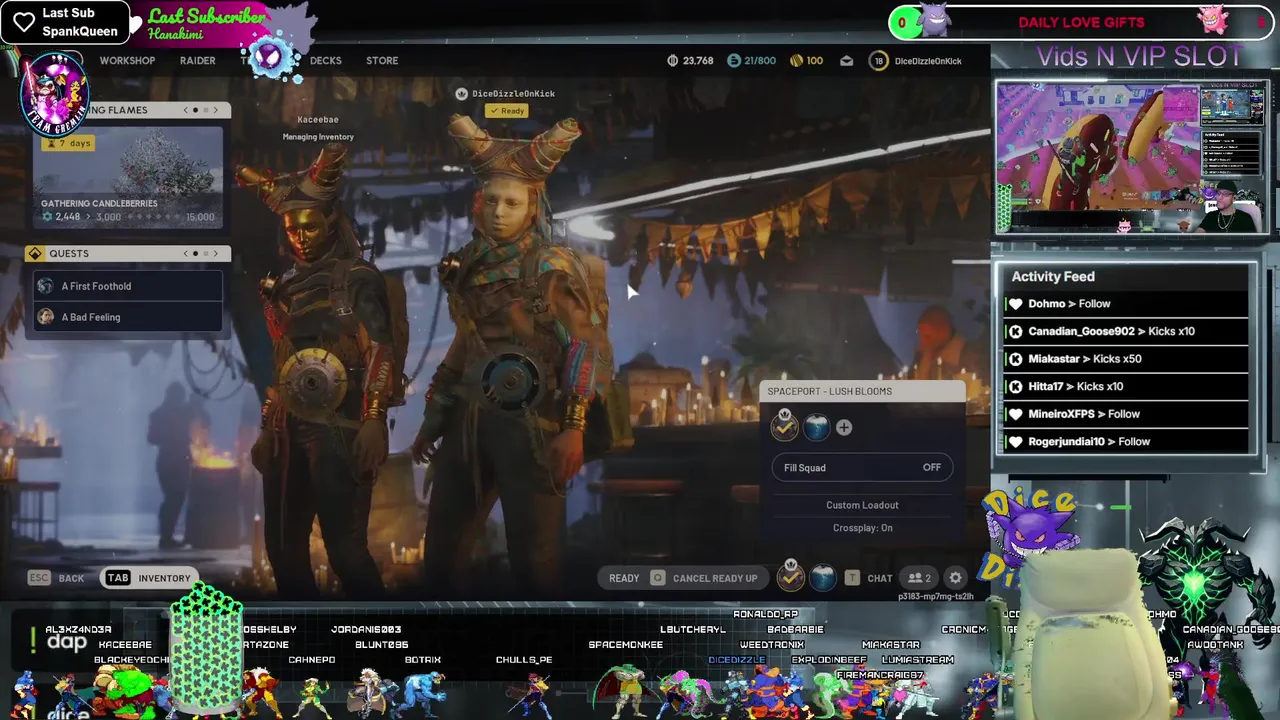The height and width of the screenshot is (720, 1280).
Task: Open Chat with T key button
Action: click(x=869, y=578)
